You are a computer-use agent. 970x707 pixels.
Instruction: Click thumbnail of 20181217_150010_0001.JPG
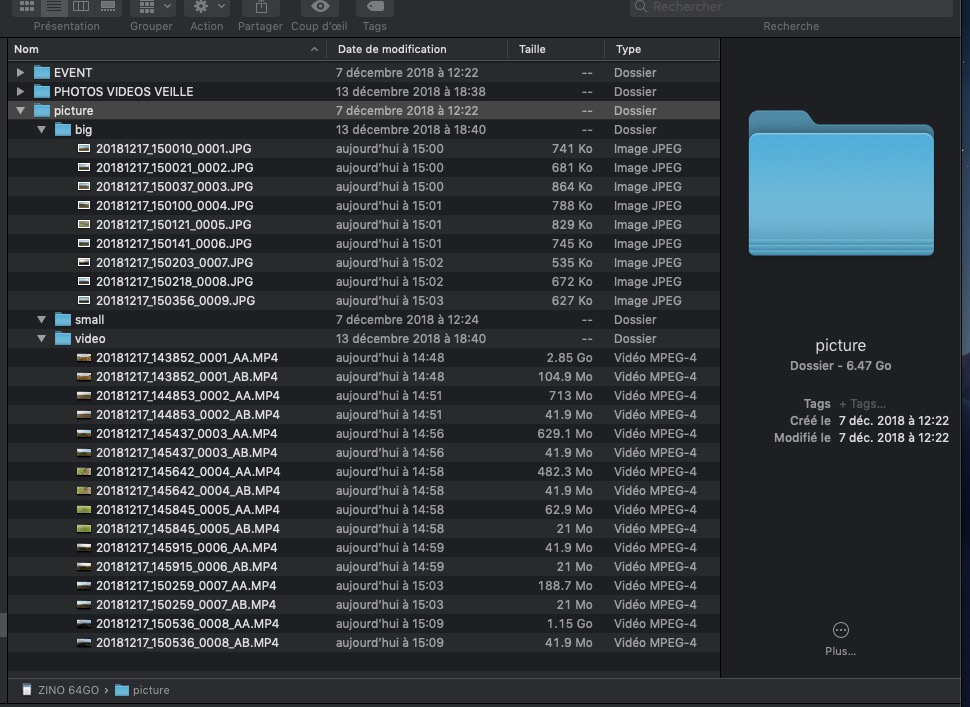click(84, 148)
